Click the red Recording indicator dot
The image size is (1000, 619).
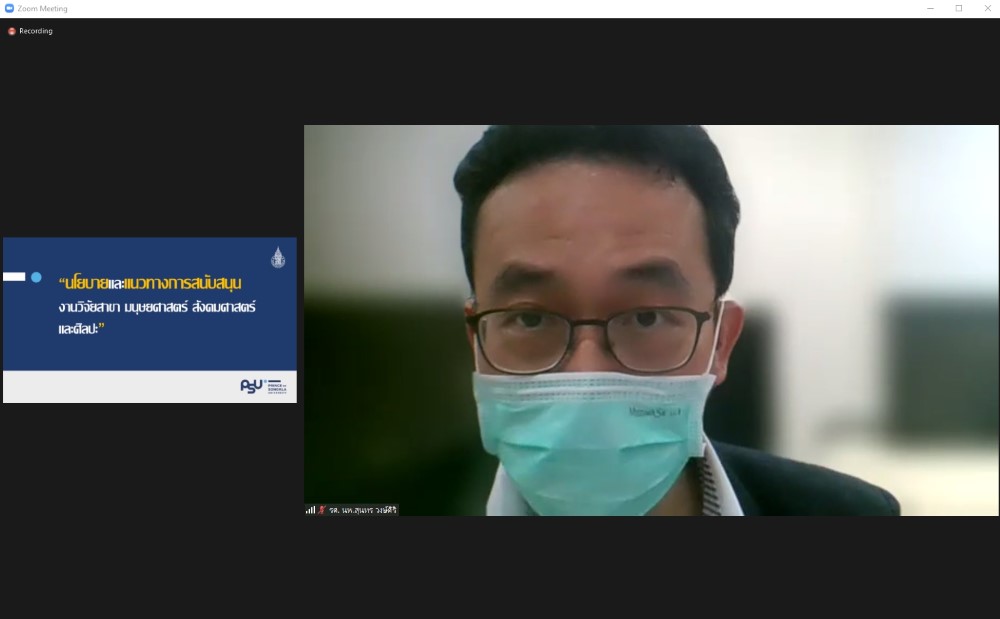click(x=12, y=31)
